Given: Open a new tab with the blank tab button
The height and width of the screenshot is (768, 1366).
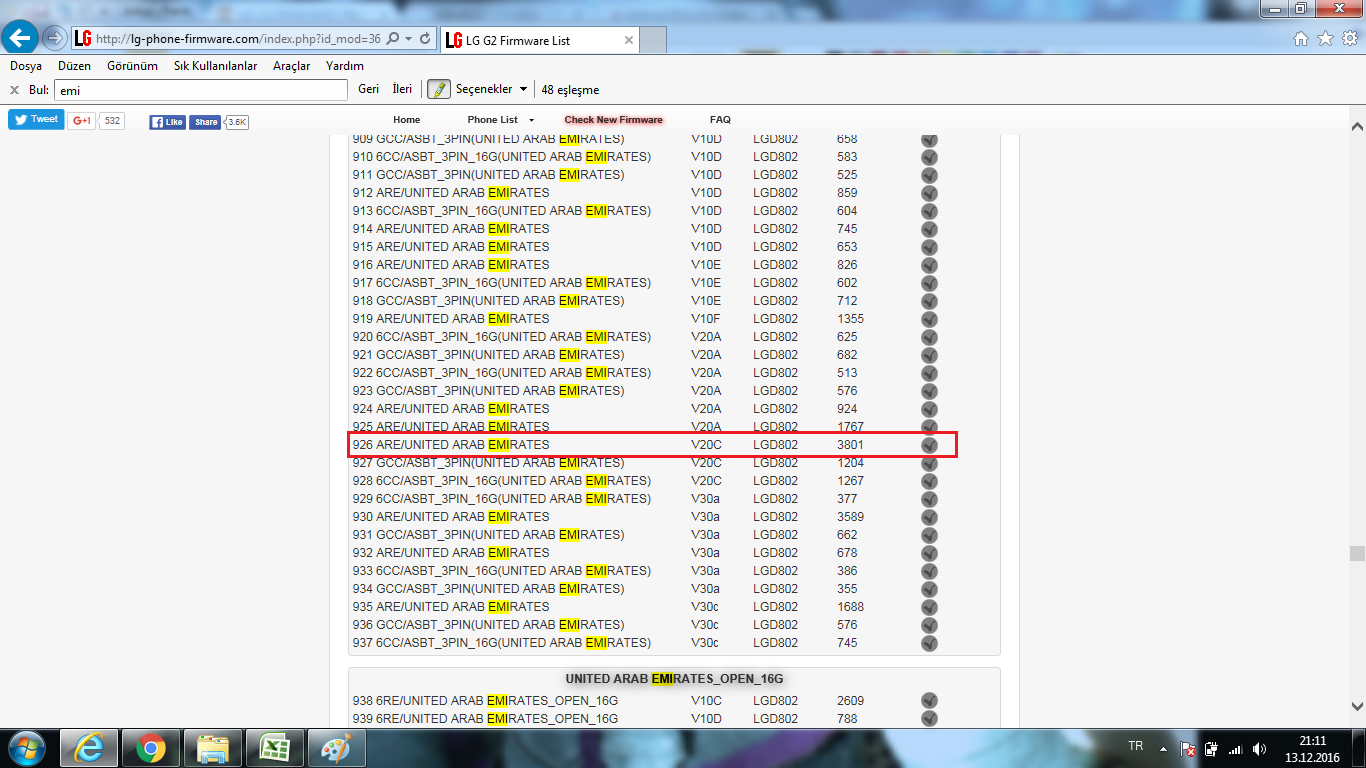Looking at the screenshot, I should pyautogui.click(x=652, y=40).
